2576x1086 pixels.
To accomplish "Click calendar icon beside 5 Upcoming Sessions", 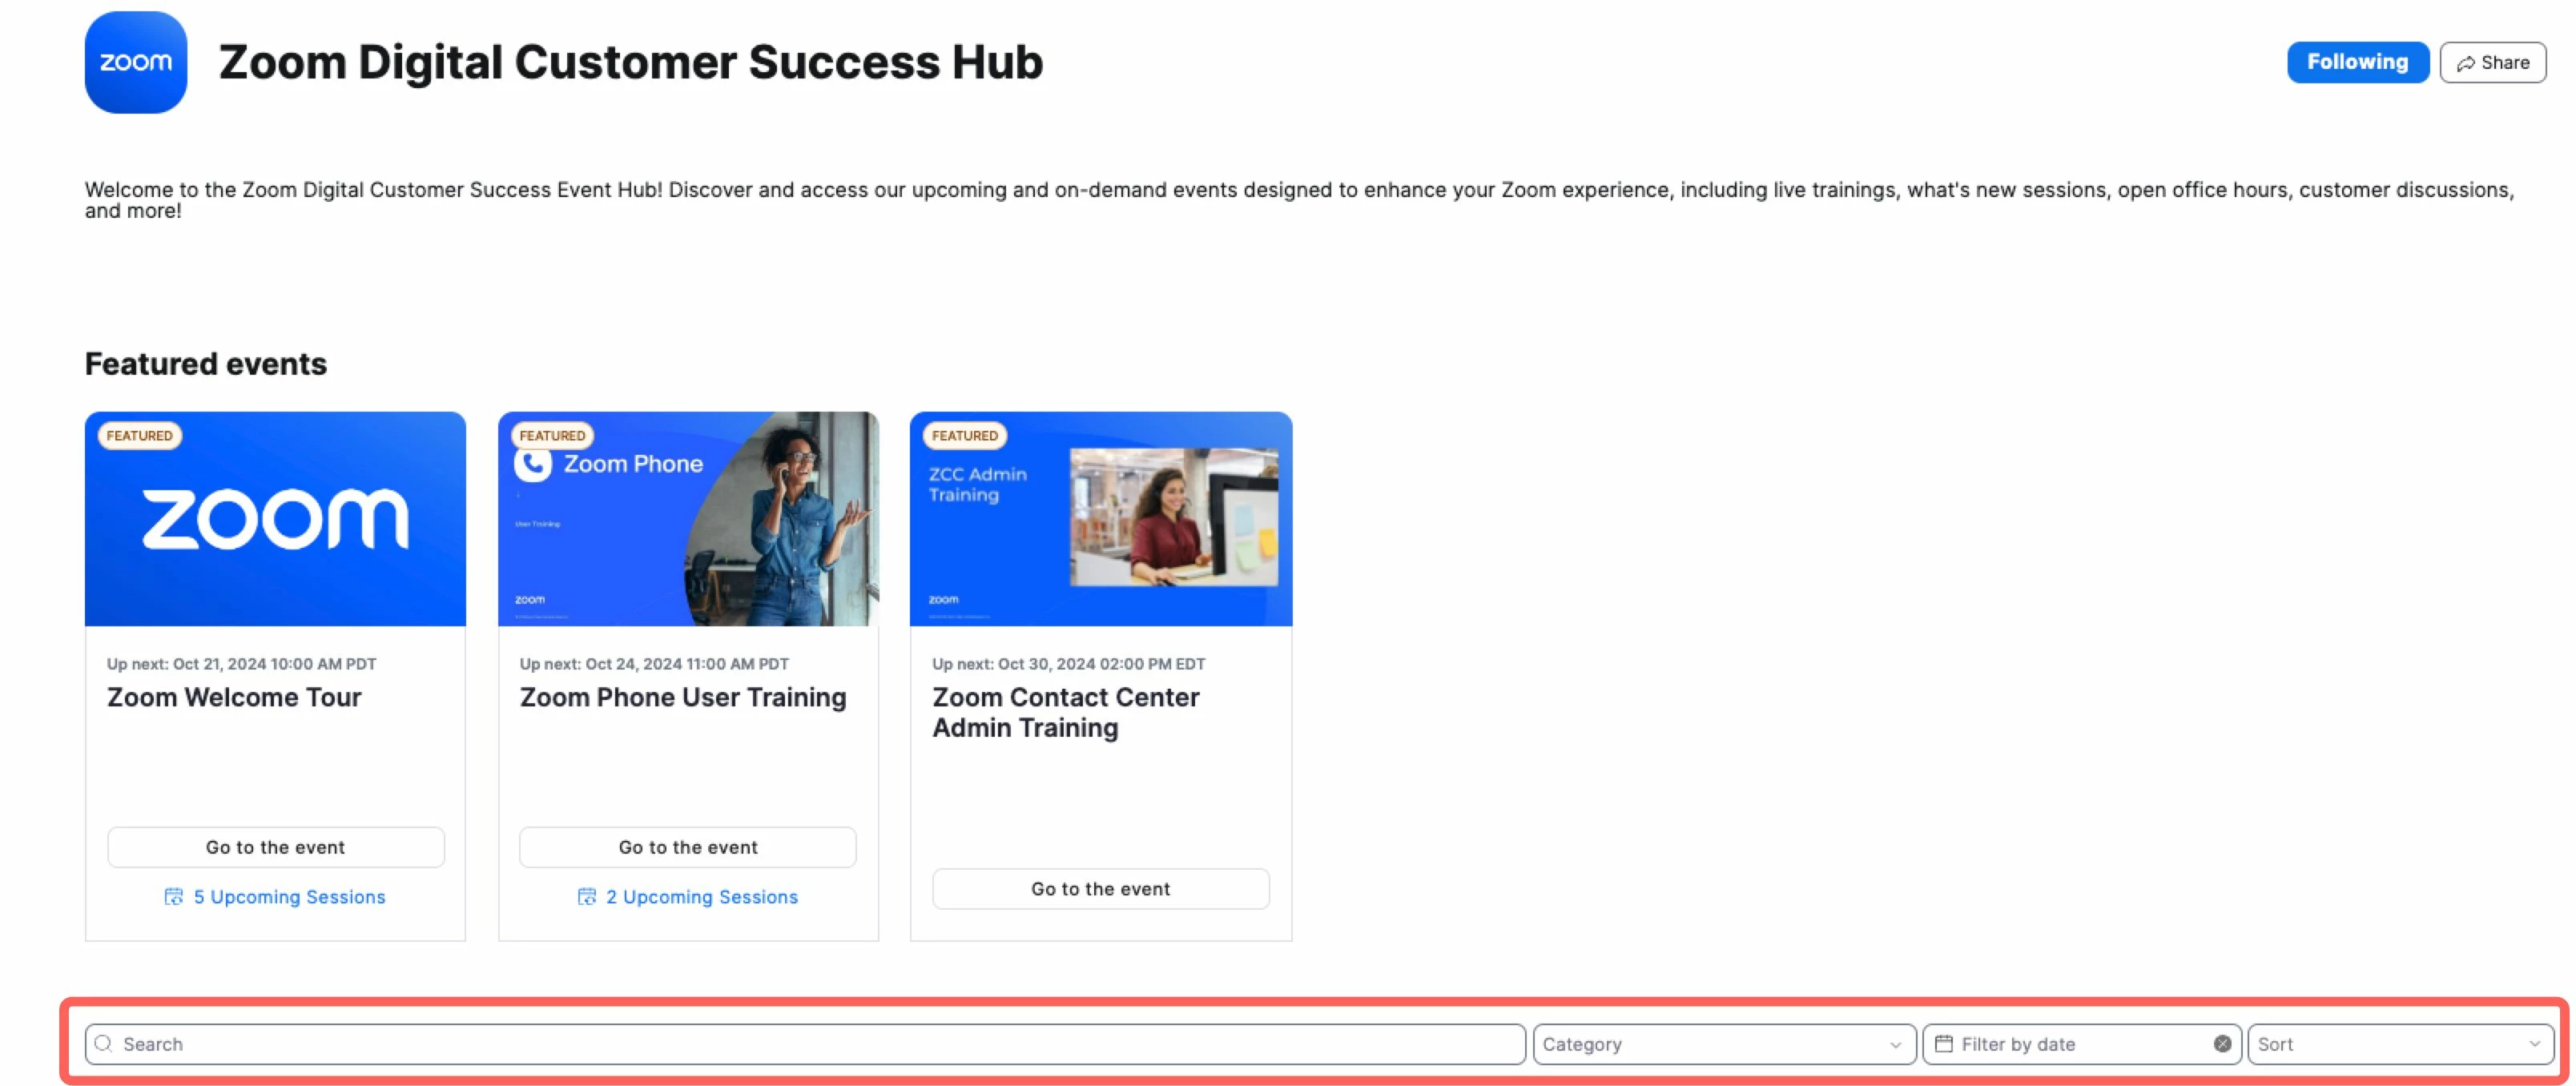I will click(174, 897).
